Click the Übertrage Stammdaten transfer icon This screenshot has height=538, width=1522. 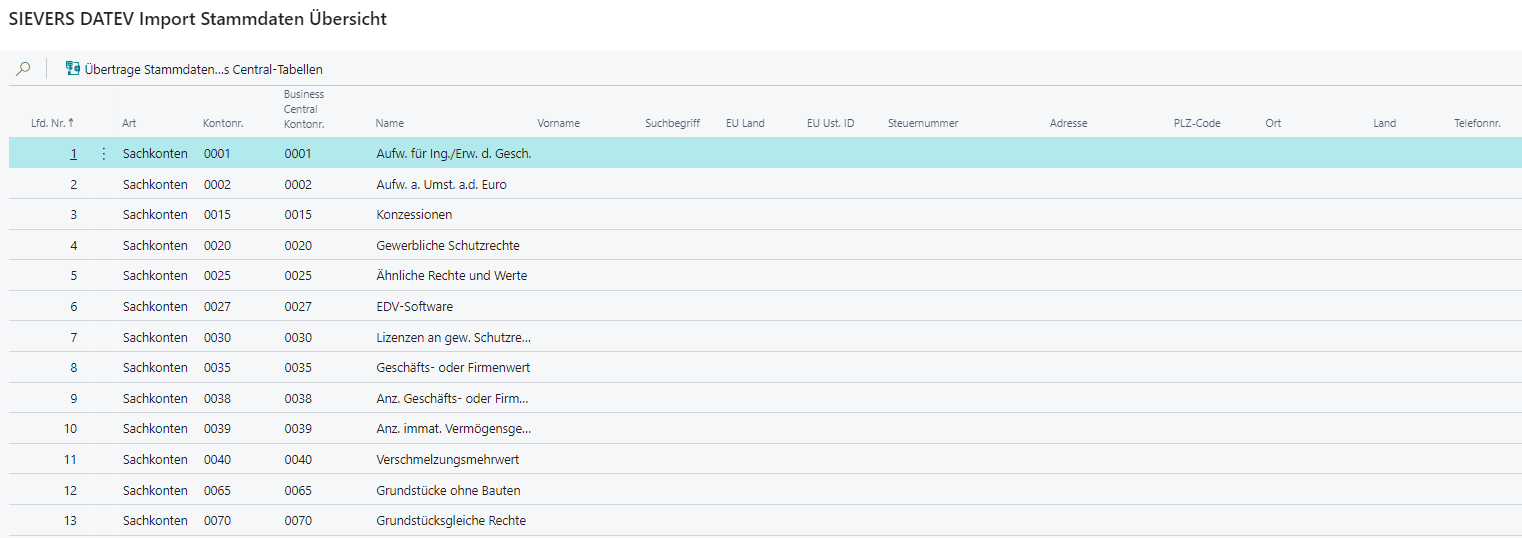pyautogui.click(x=73, y=69)
